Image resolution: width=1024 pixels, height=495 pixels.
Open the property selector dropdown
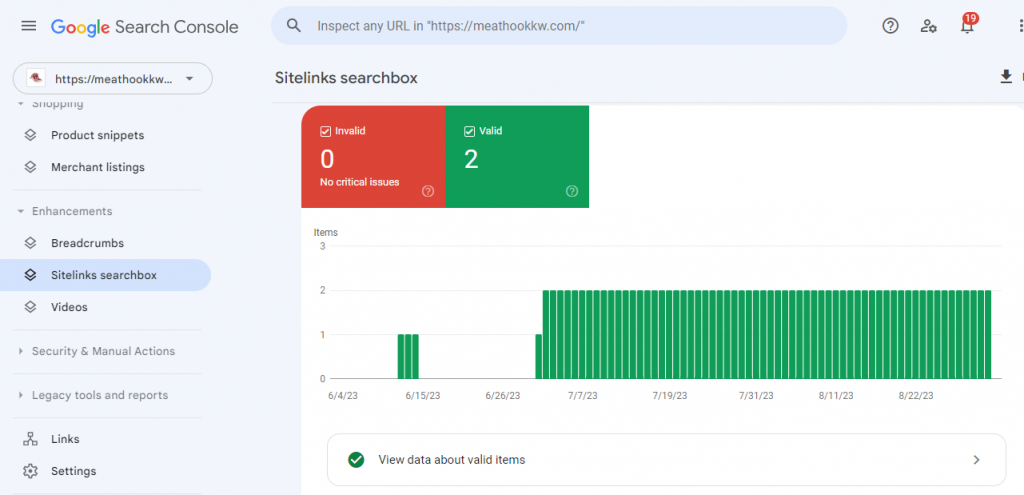coord(113,79)
